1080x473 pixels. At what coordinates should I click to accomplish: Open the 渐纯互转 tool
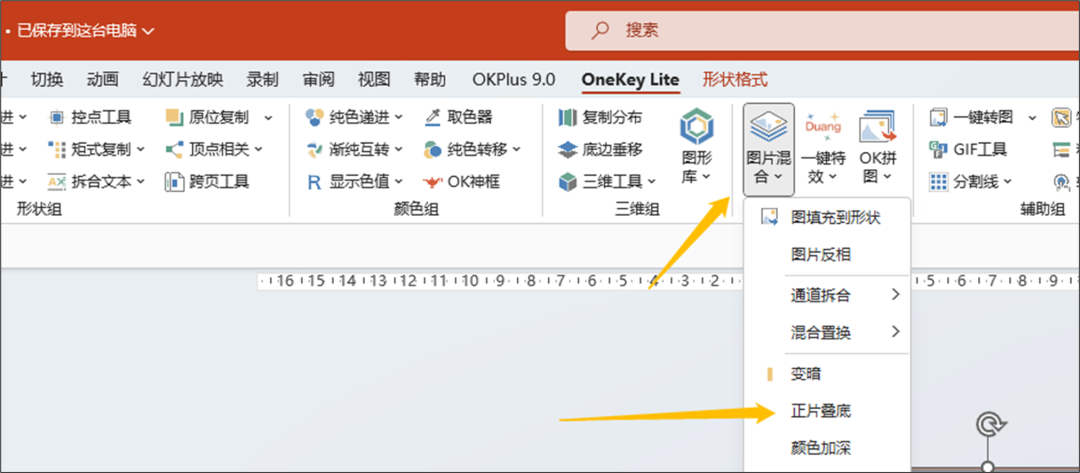[354, 149]
